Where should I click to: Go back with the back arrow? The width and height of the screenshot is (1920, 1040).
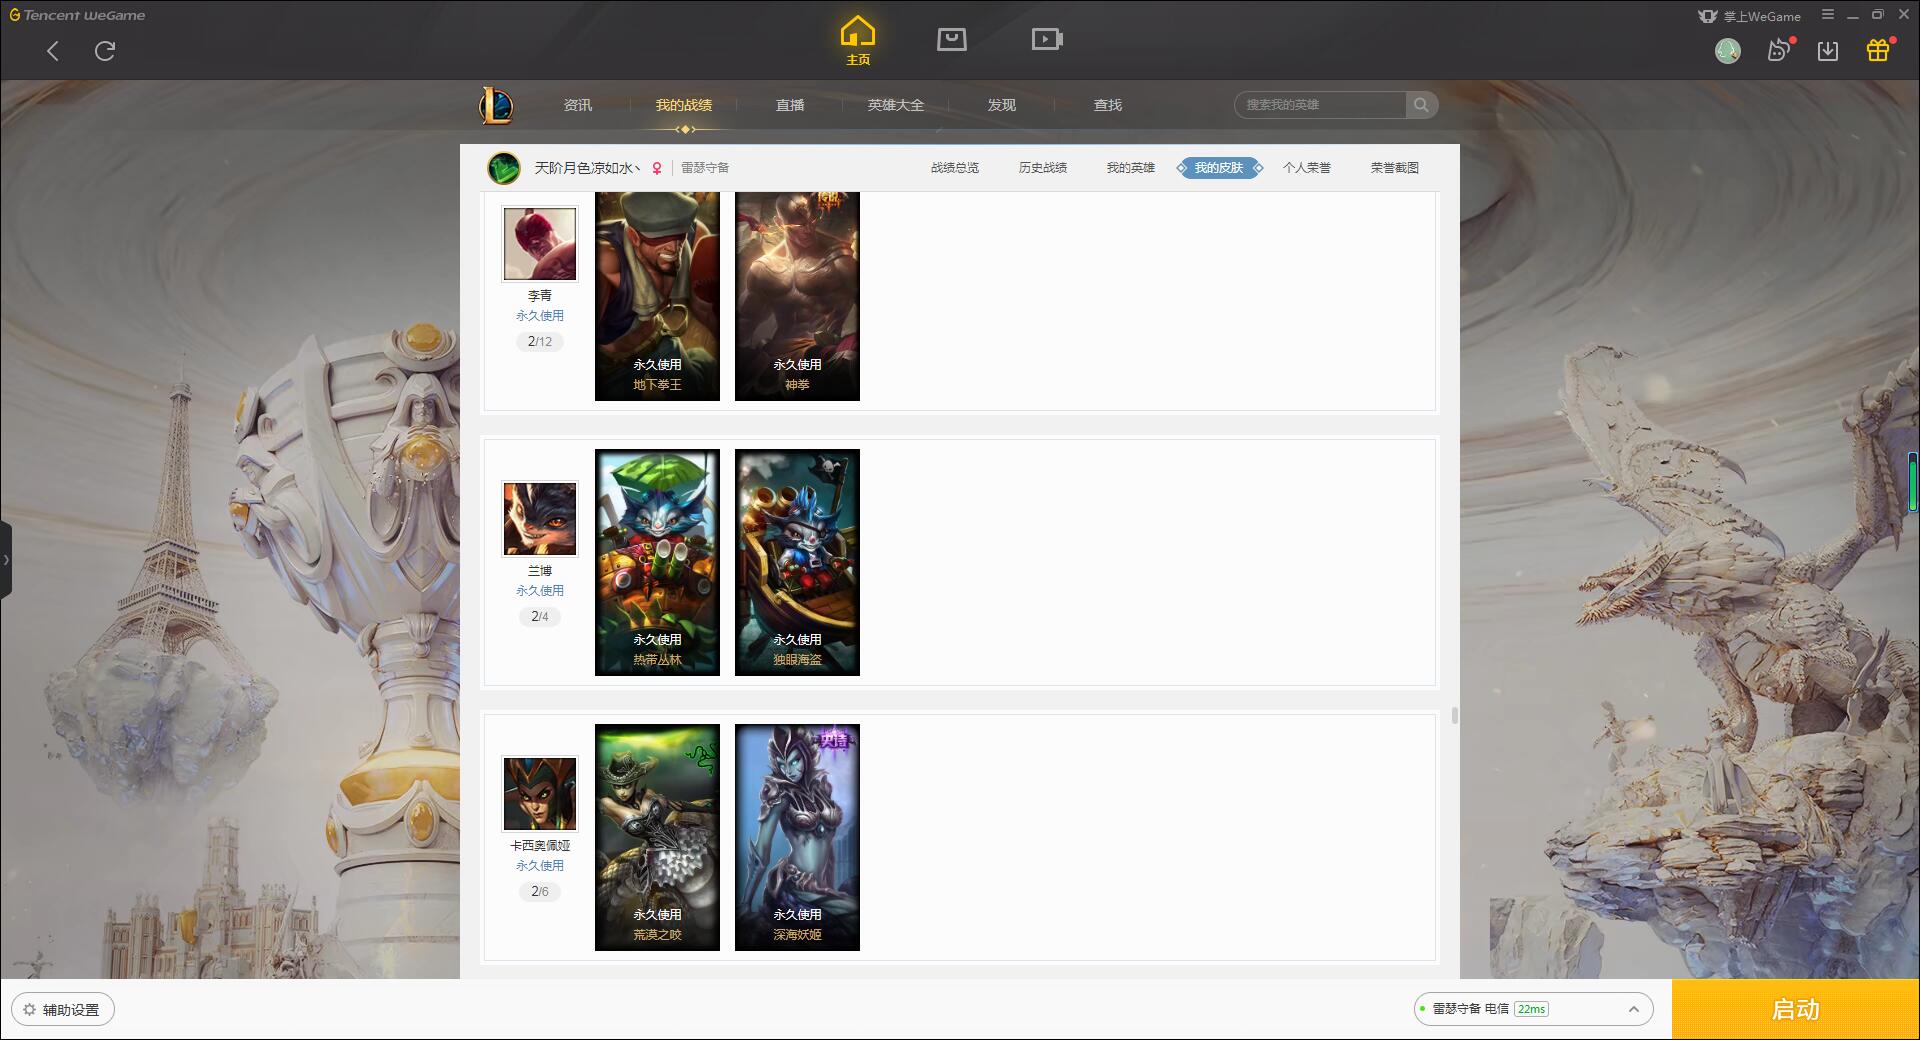point(53,51)
